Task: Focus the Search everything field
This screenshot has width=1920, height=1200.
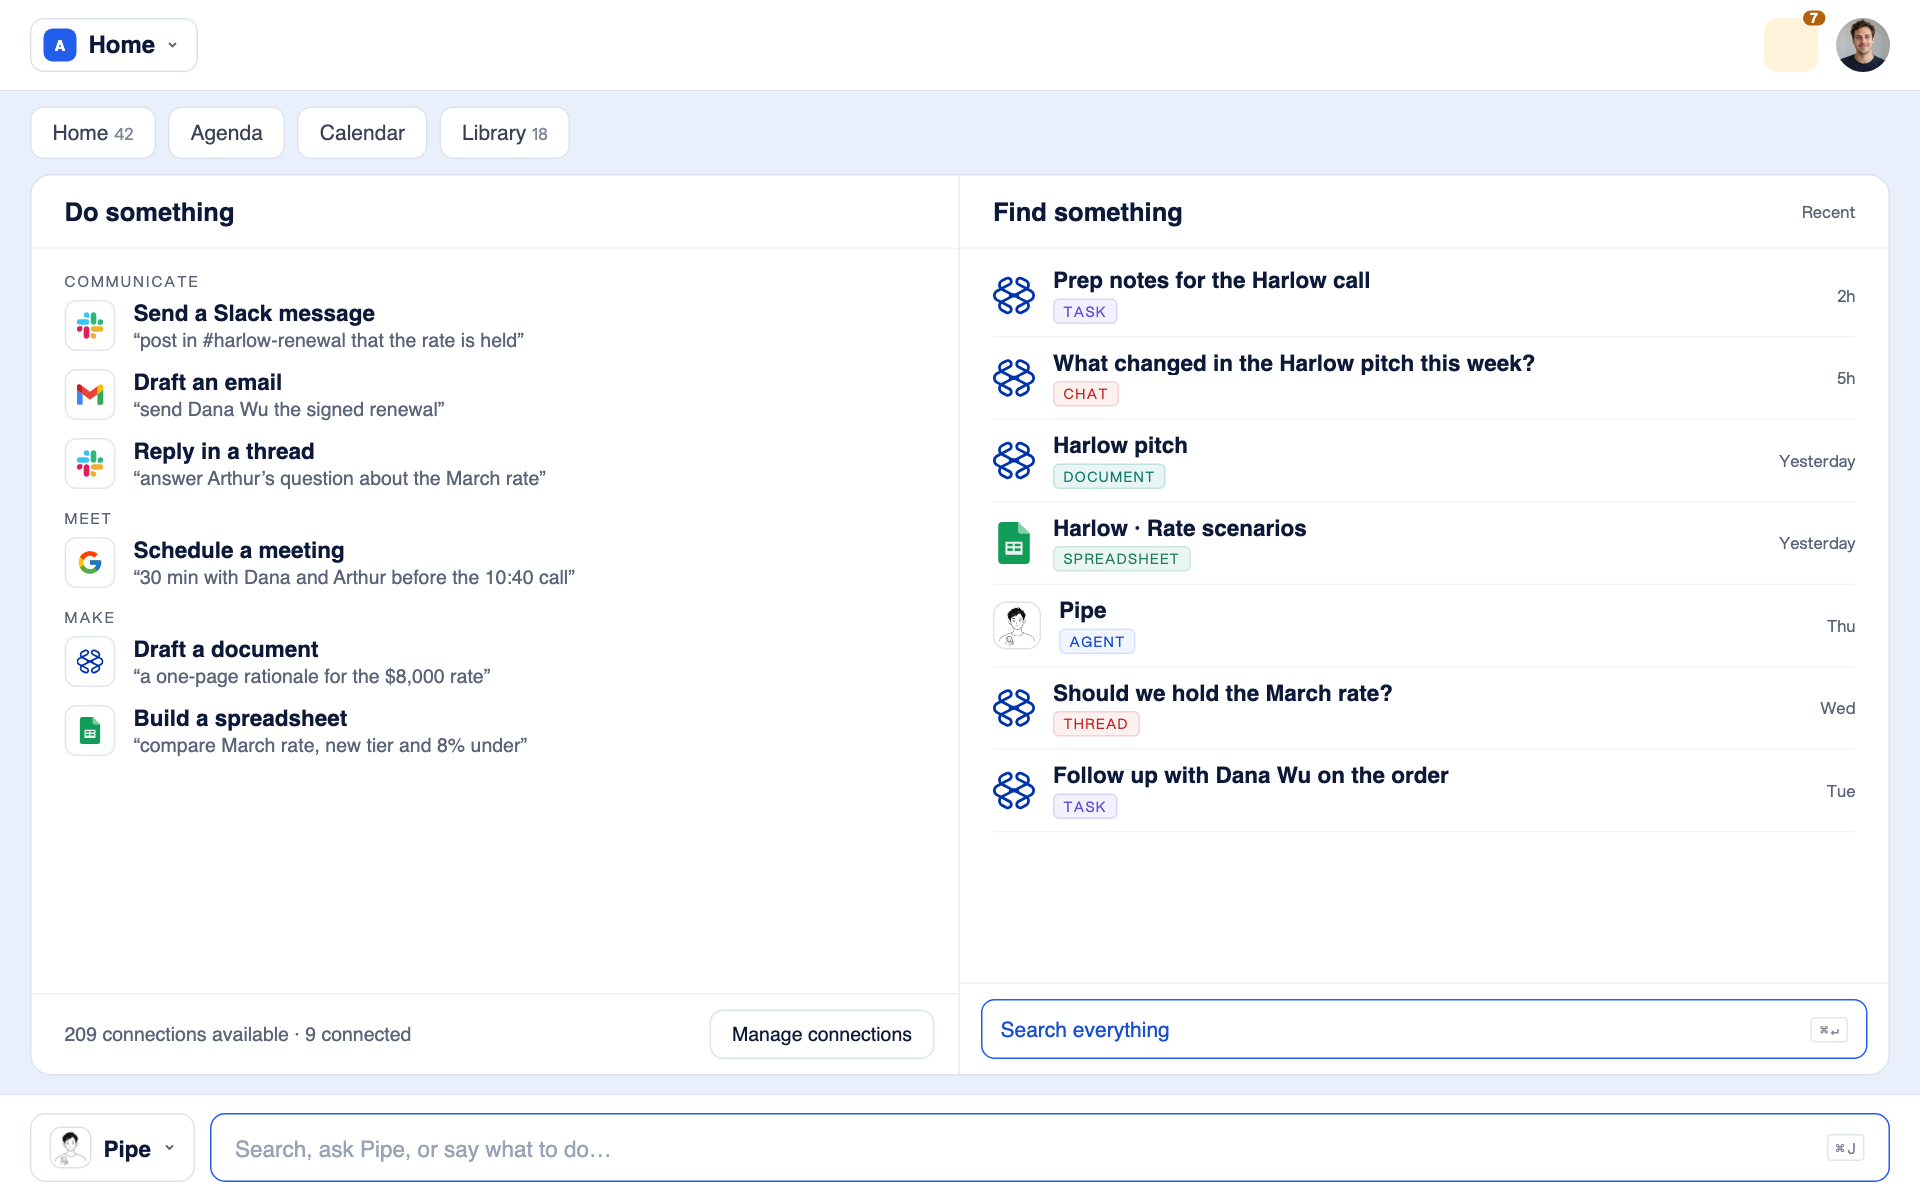Action: coord(1424,1029)
